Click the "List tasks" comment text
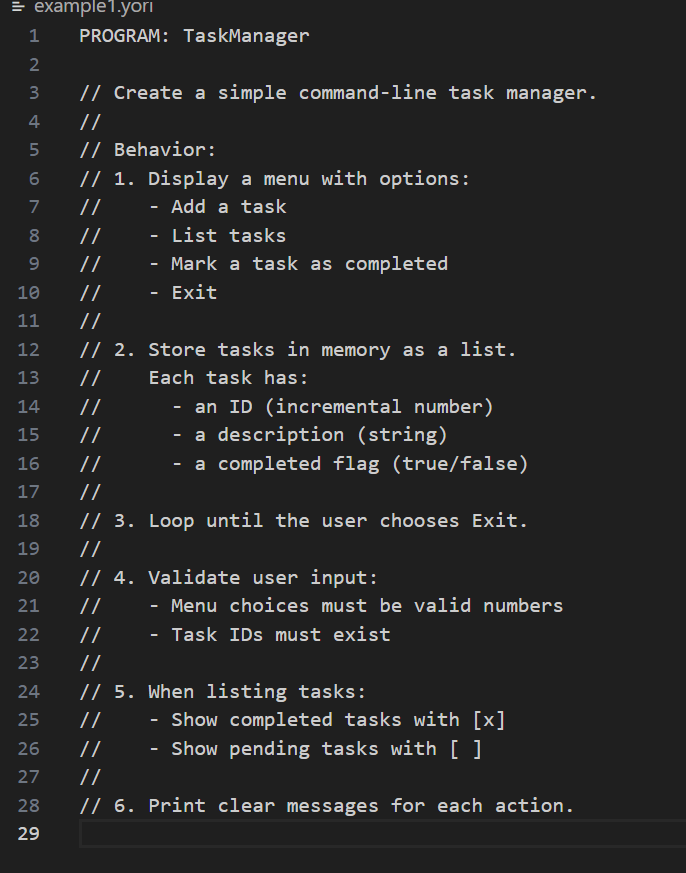The image size is (686, 873). (228, 236)
